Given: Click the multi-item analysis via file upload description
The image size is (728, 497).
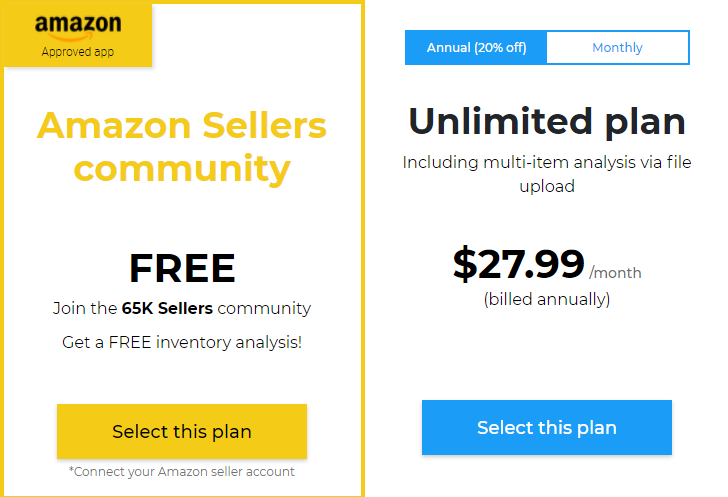Looking at the screenshot, I should coord(547,174).
